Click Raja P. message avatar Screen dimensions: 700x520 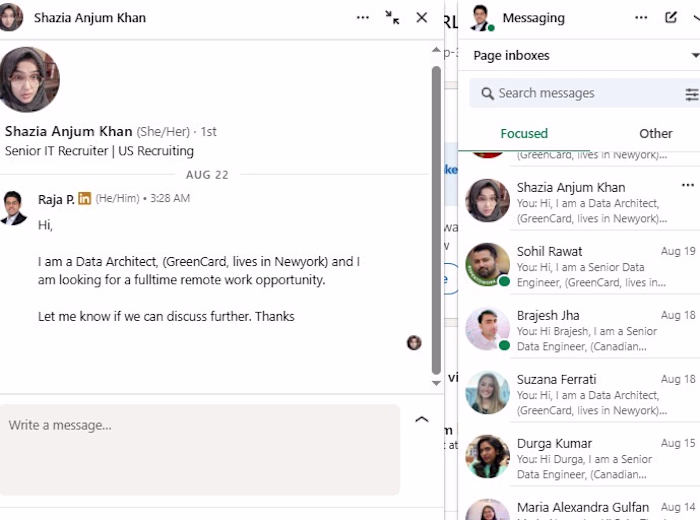[13, 208]
